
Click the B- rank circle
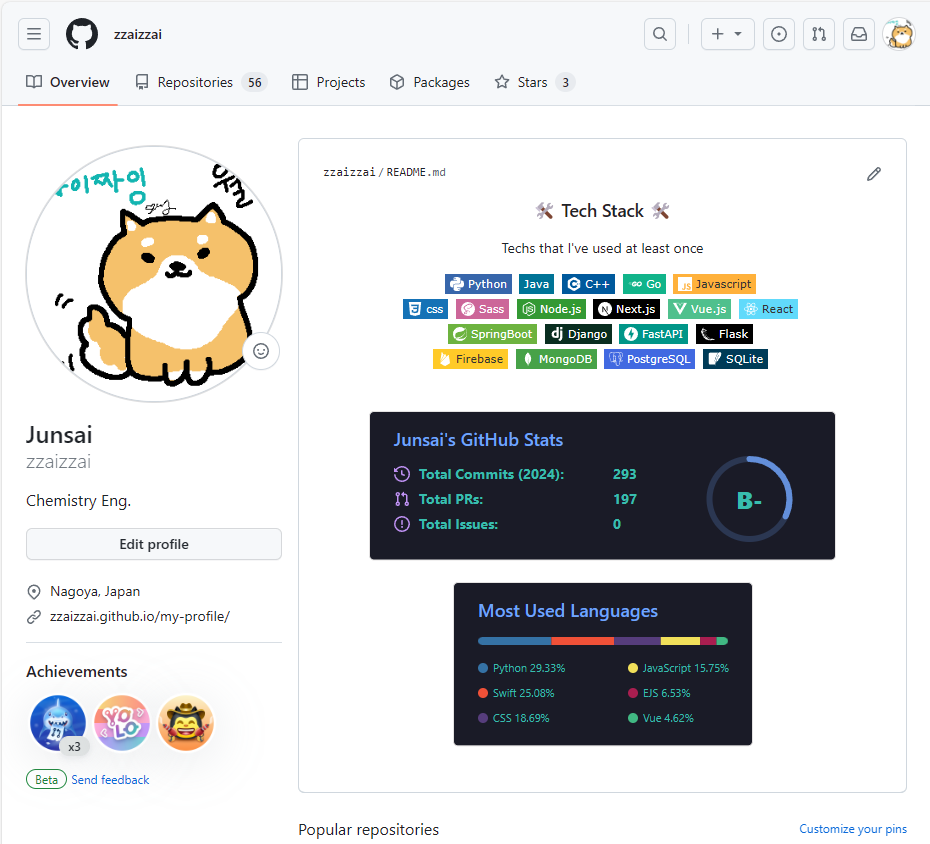pos(749,499)
